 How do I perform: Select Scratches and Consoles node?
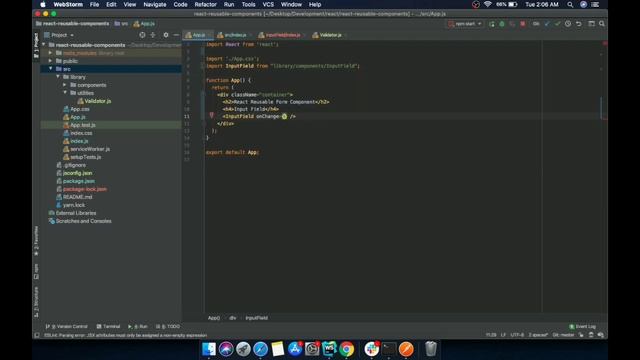pyautogui.click(x=80, y=221)
